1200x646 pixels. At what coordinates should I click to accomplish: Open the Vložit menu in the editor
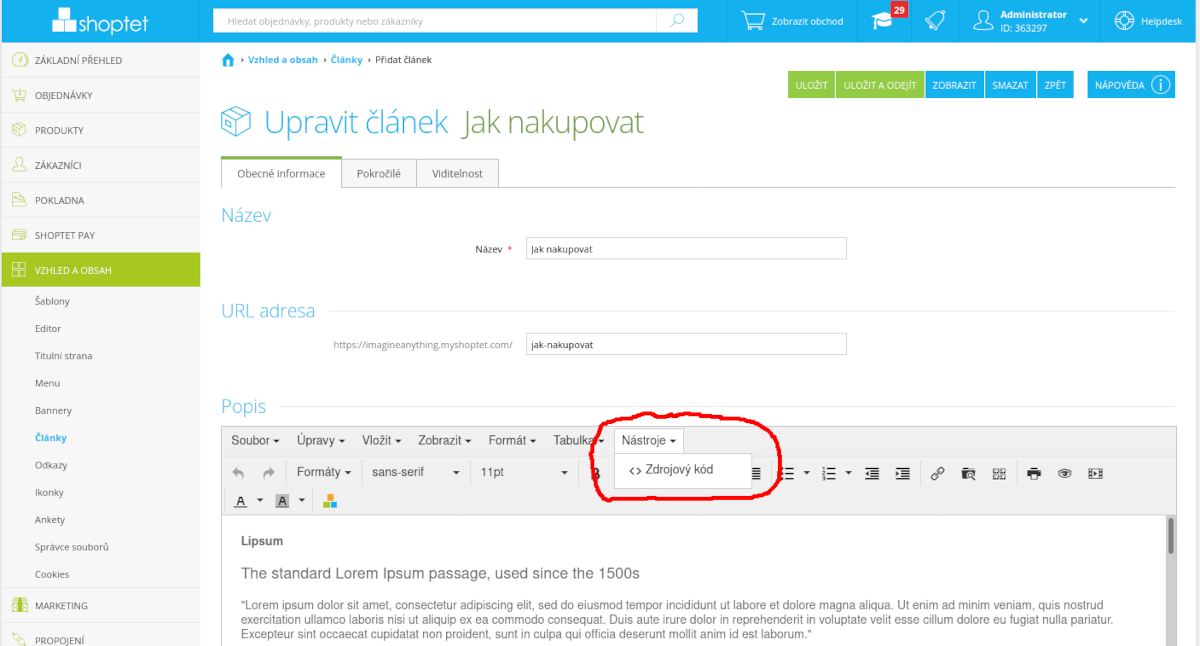(382, 441)
